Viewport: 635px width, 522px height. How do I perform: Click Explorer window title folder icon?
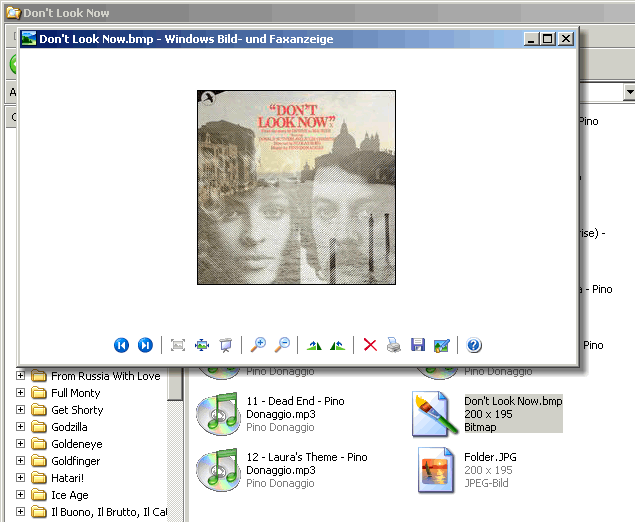pyautogui.click(x=13, y=13)
